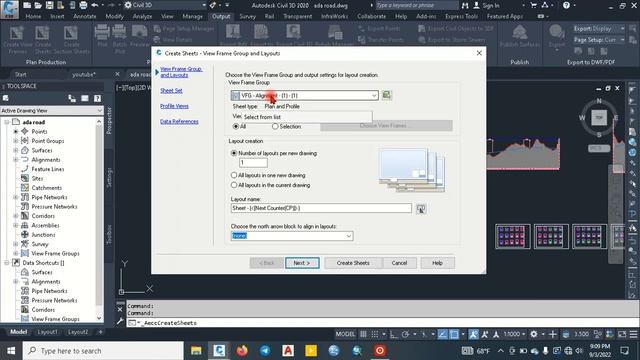Click the workspace switching gear in status bar
The image size is (640, 360).
(533, 334)
